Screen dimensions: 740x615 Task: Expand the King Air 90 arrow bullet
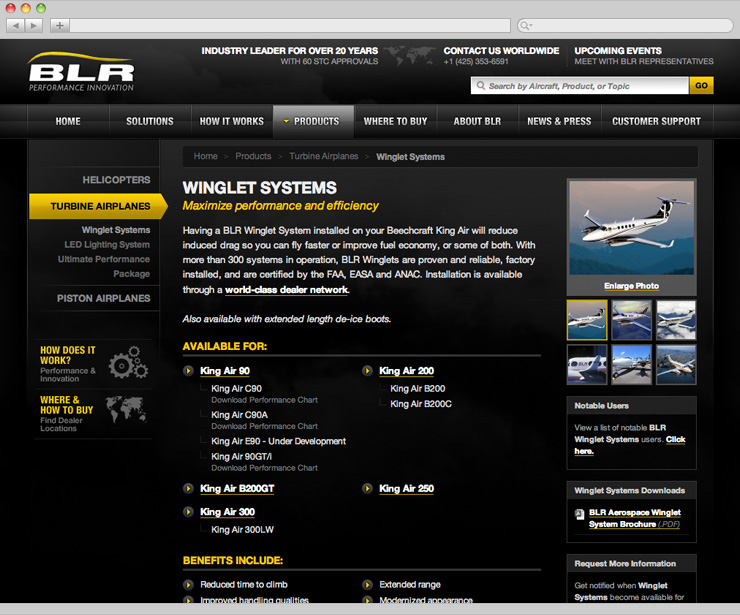pyautogui.click(x=188, y=371)
